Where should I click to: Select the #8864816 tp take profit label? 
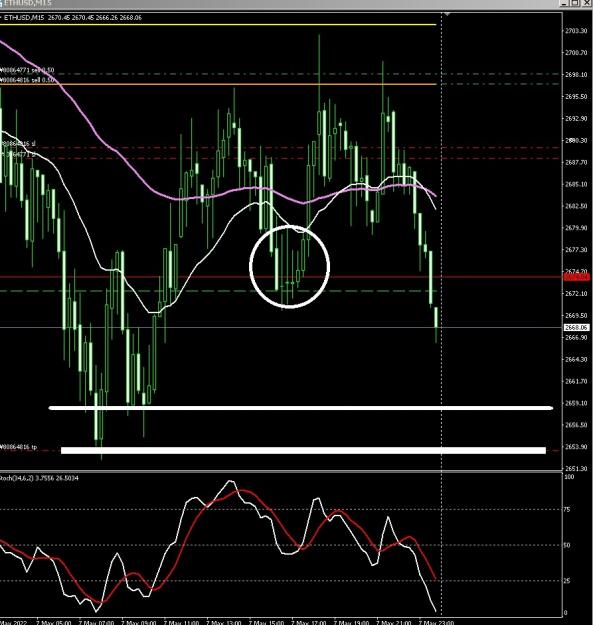coord(19,447)
